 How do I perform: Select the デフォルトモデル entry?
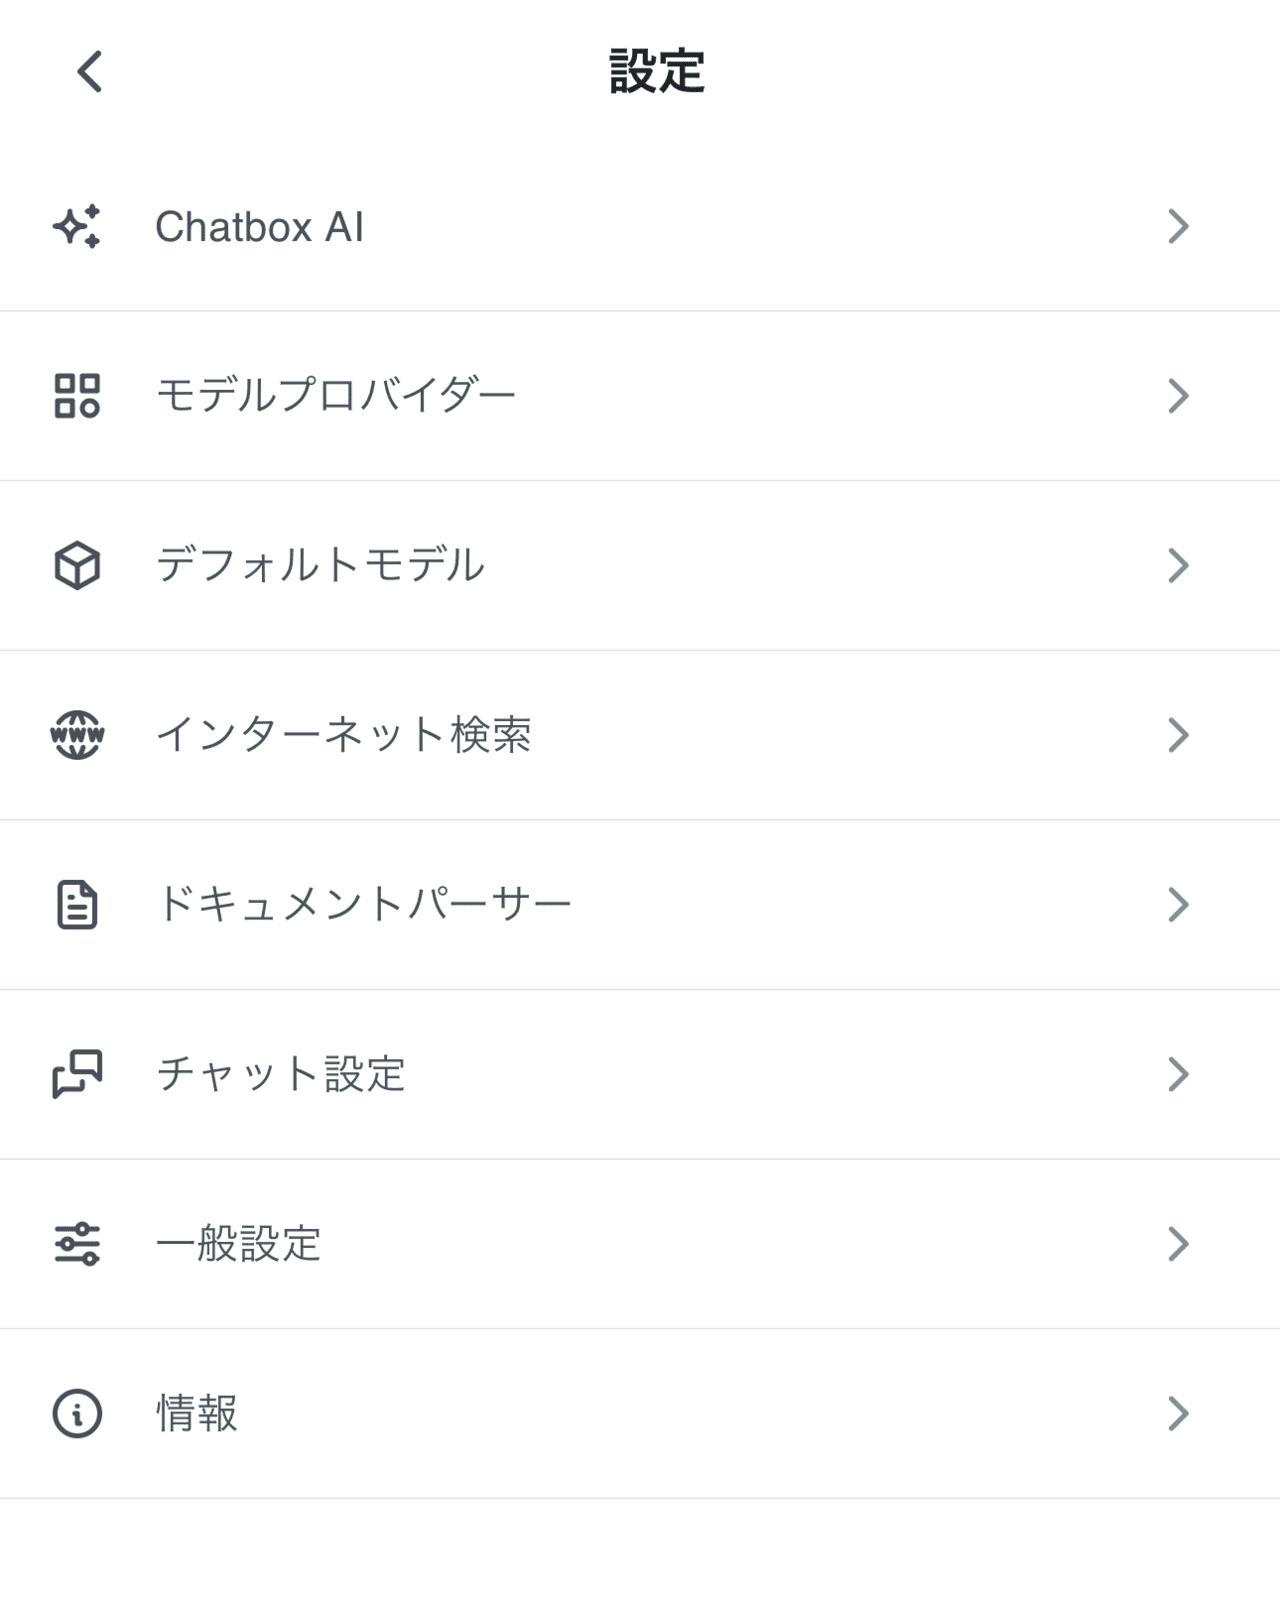pos(320,566)
